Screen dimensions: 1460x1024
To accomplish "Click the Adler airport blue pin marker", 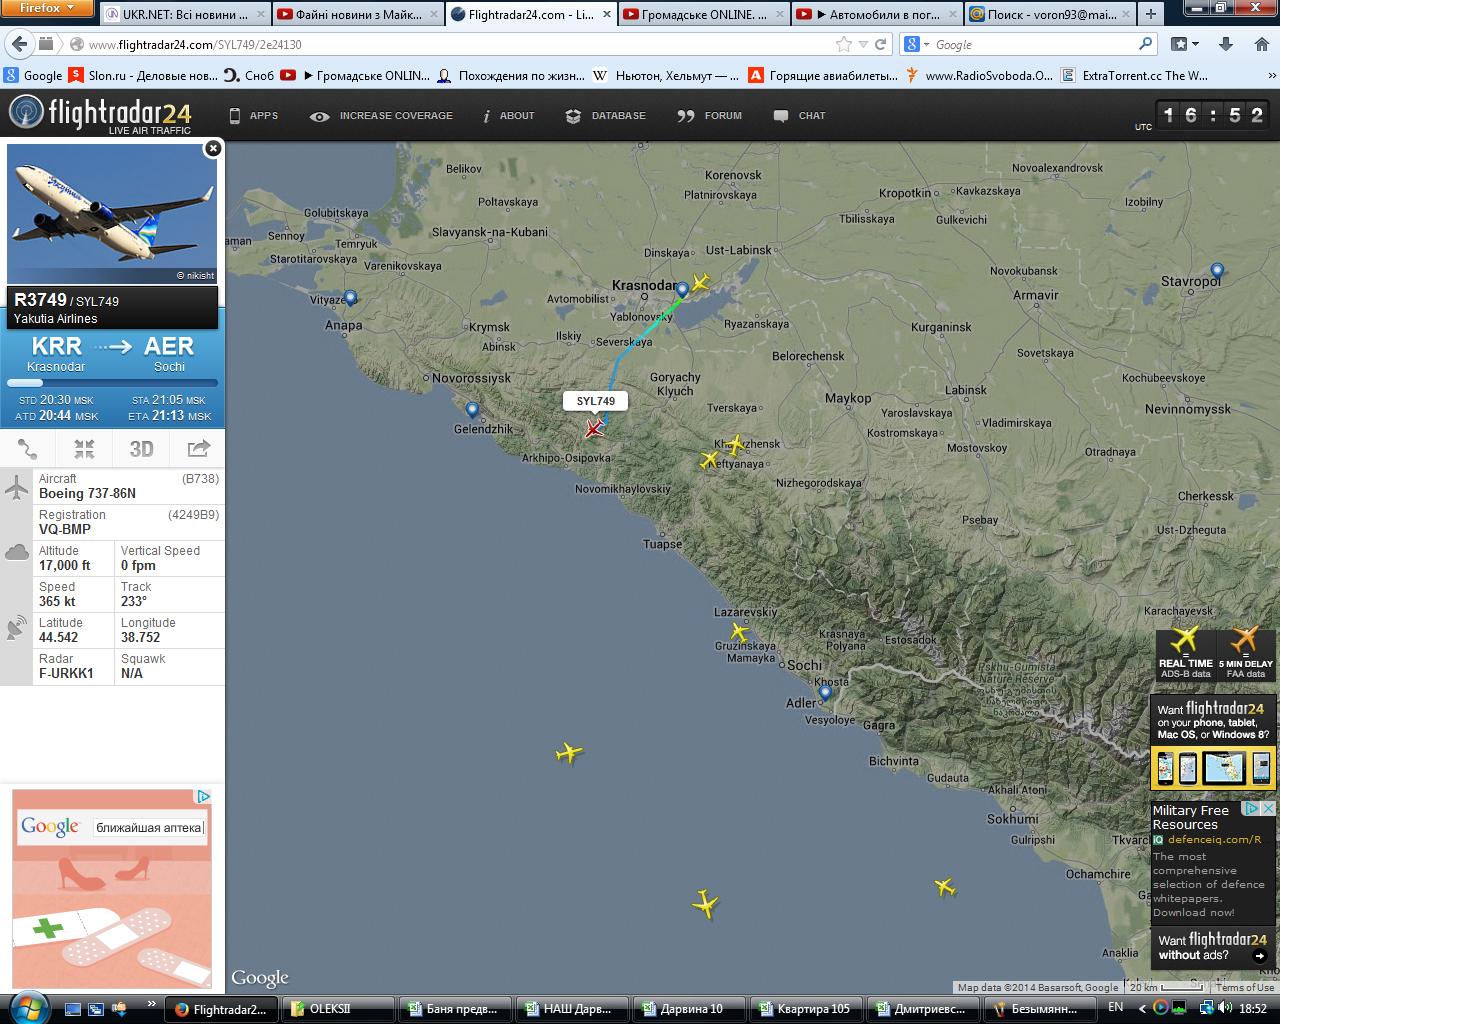I will pyautogui.click(x=825, y=692).
